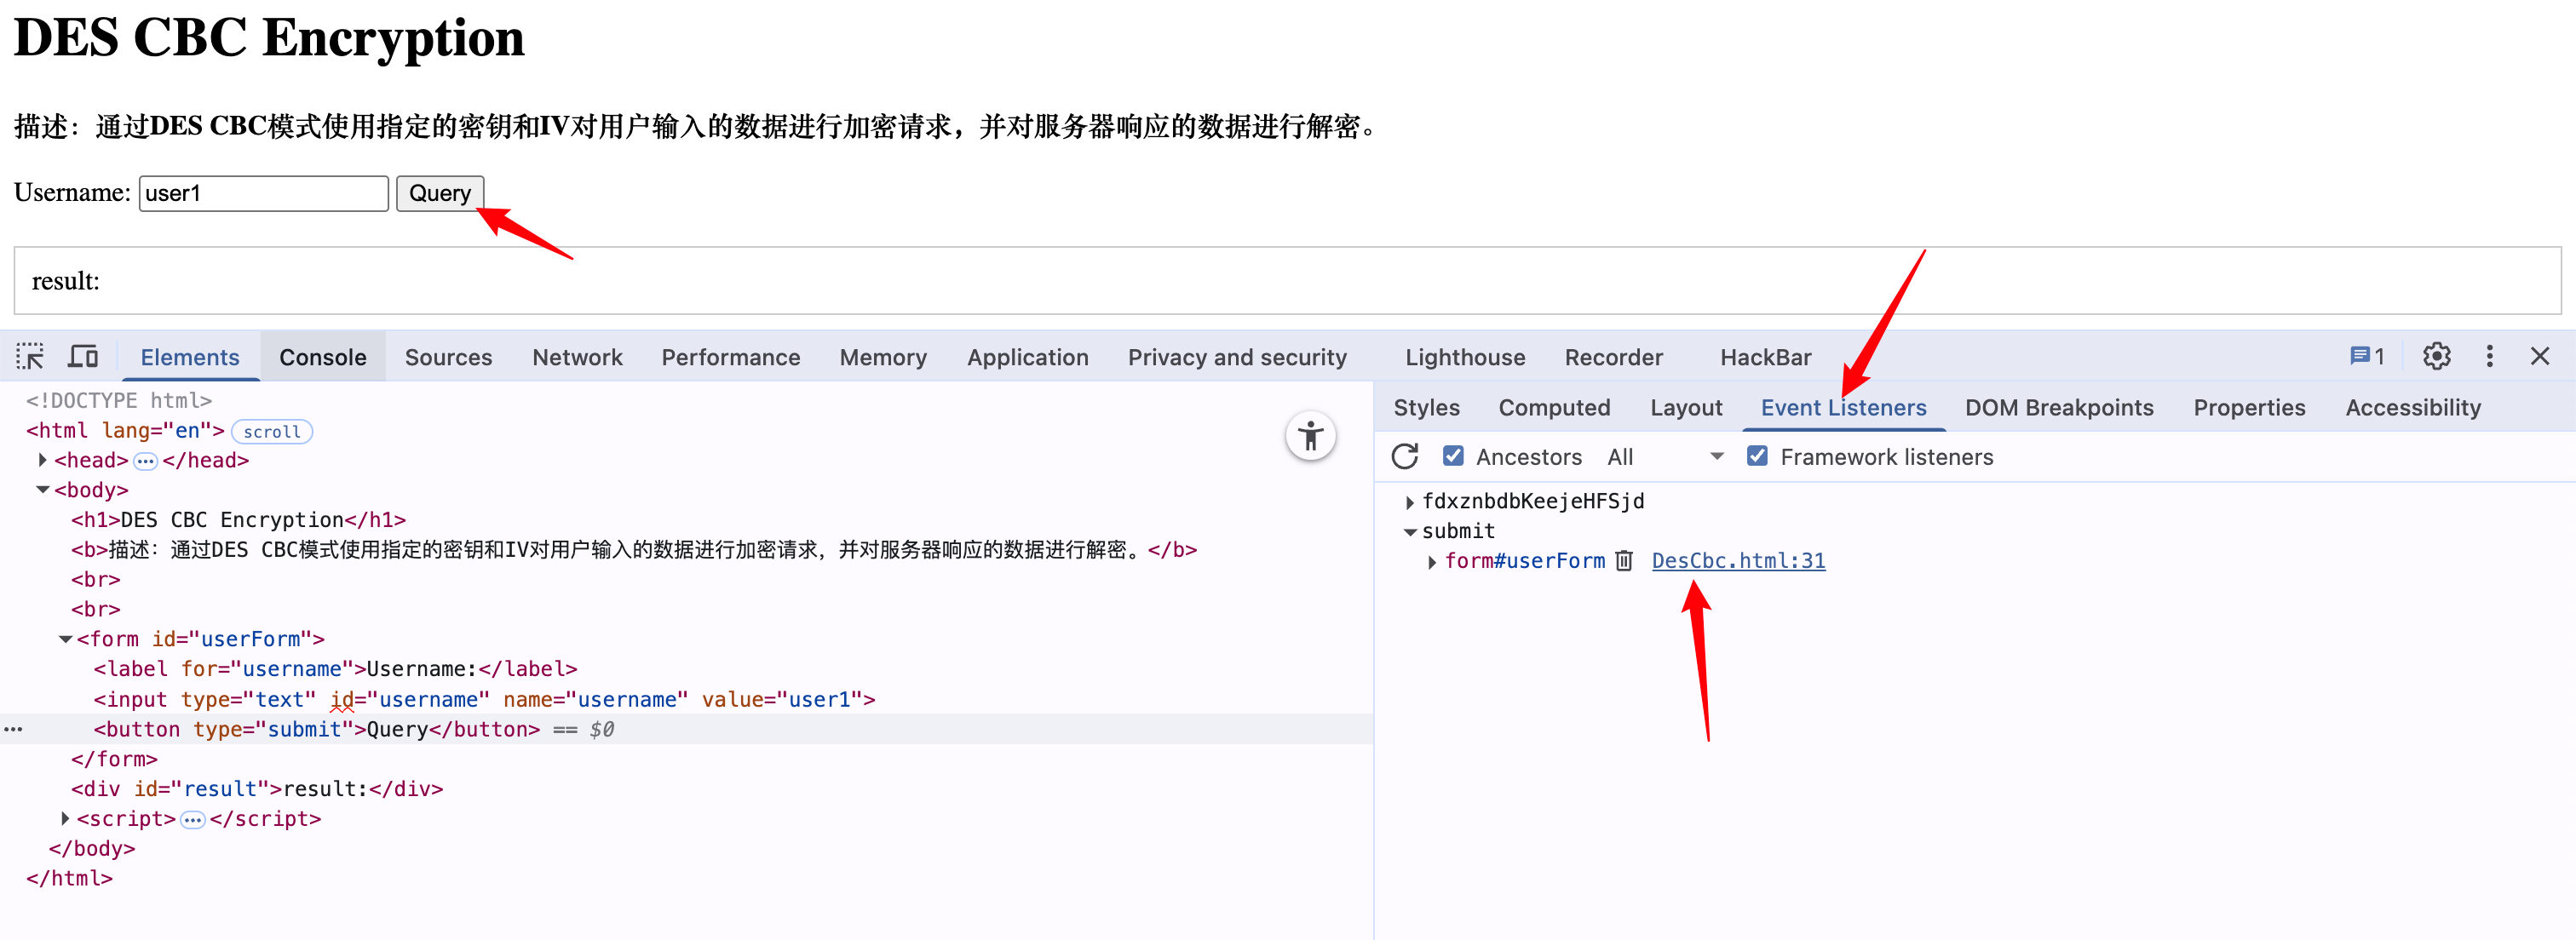Select the div id result node
This screenshot has width=2576, height=940.
click(x=256, y=789)
